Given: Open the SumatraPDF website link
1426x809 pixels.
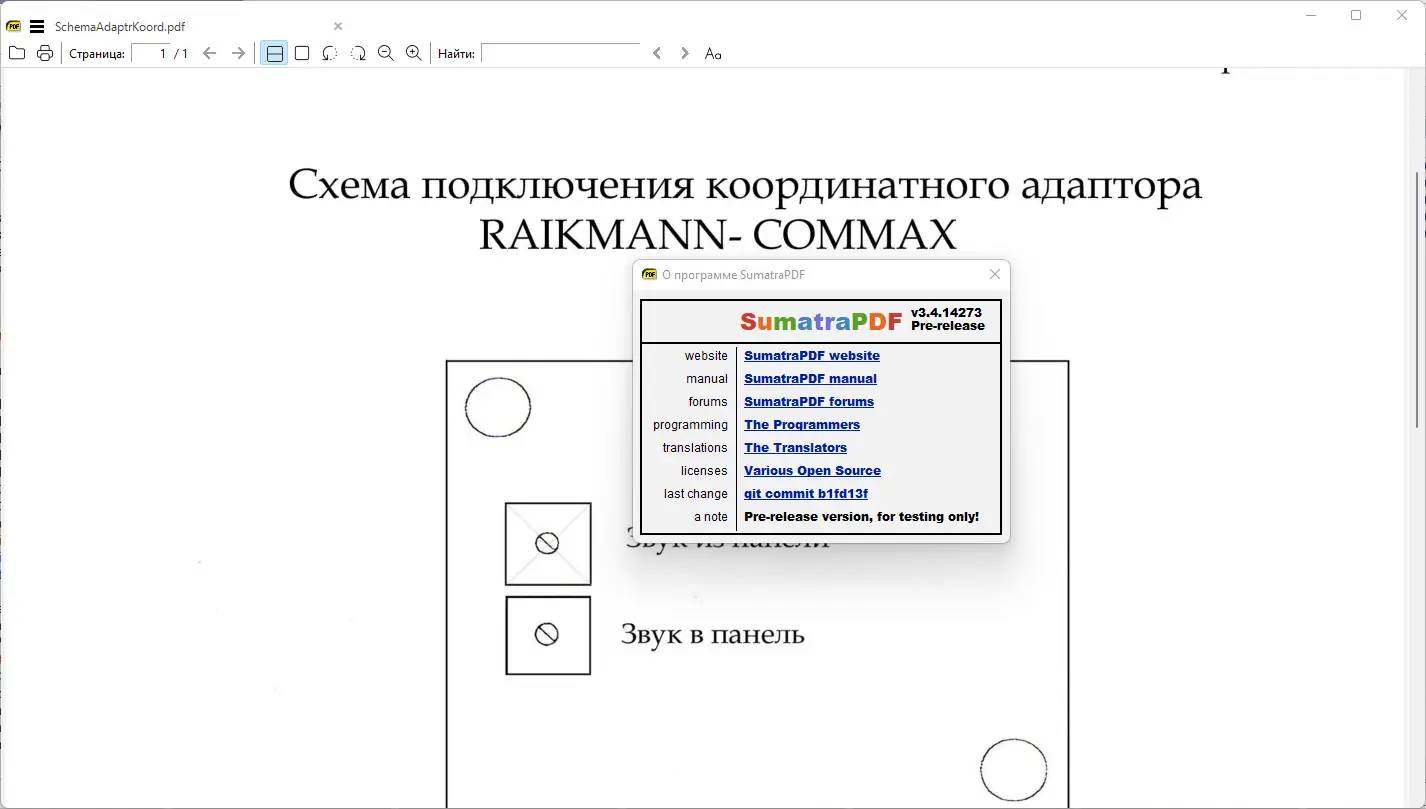Looking at the screenshot, I should click(812, 355).
